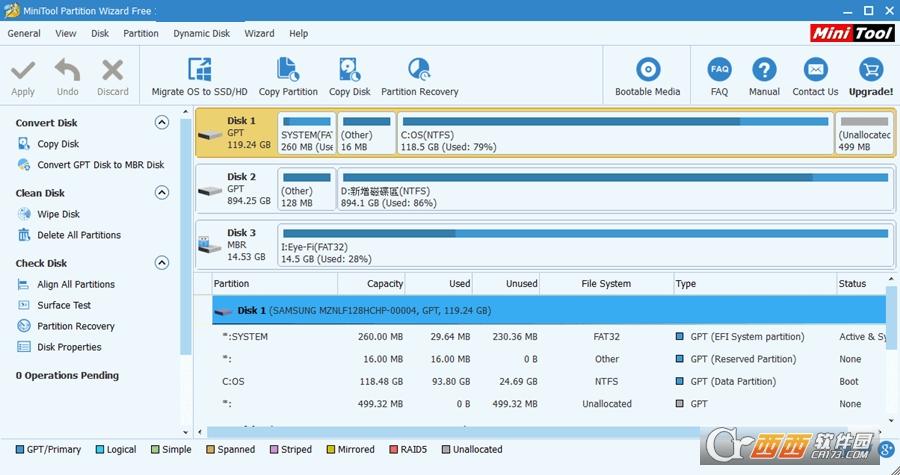900x475 pixels.
Task: Open the Partition menu
Action: [x=141, y=33]
